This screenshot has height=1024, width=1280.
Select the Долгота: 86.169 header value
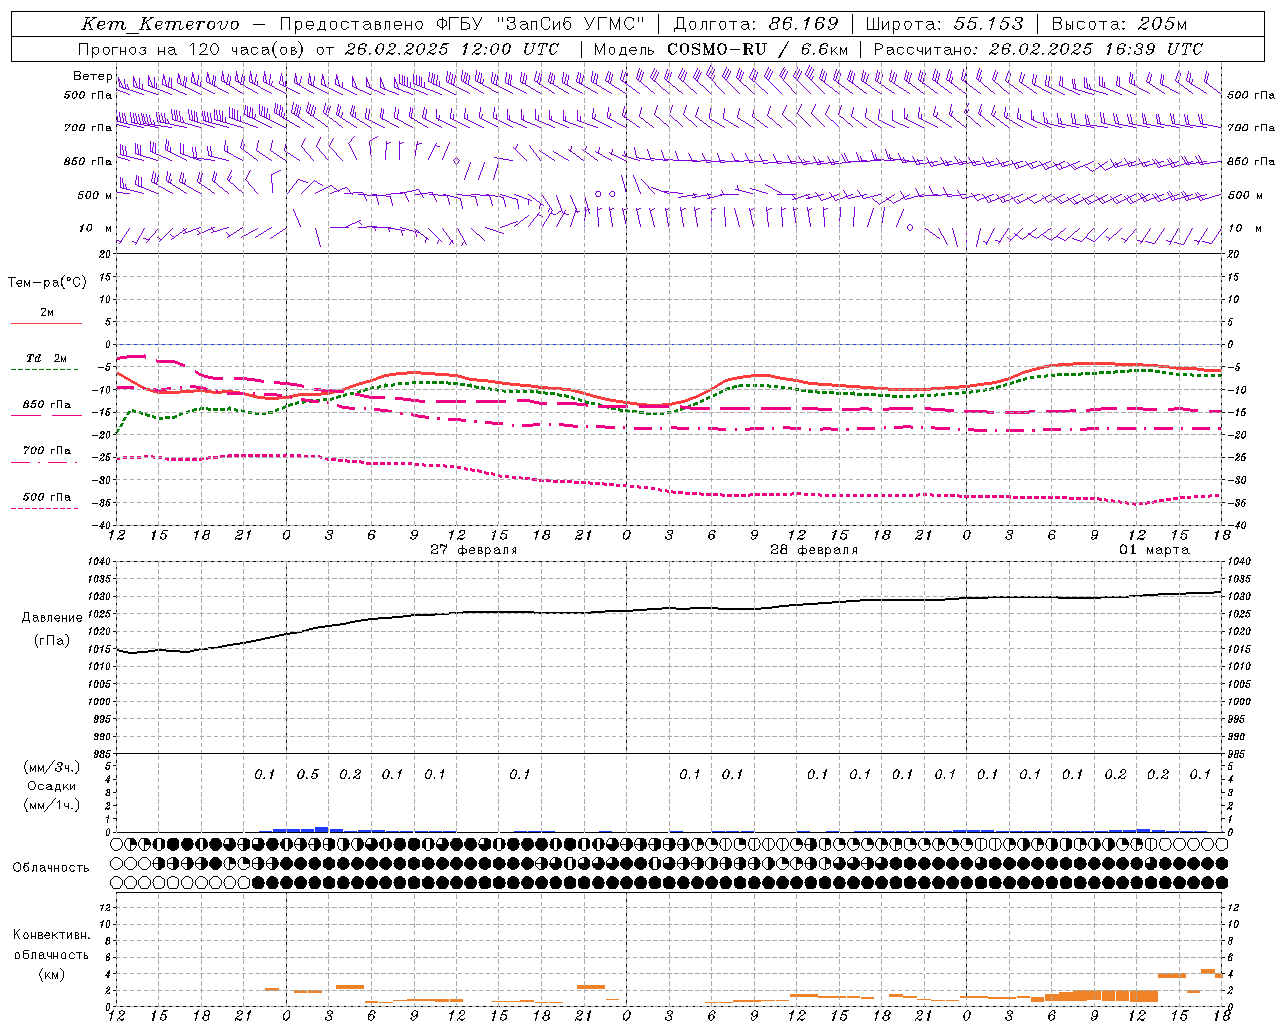click(756, 24)
